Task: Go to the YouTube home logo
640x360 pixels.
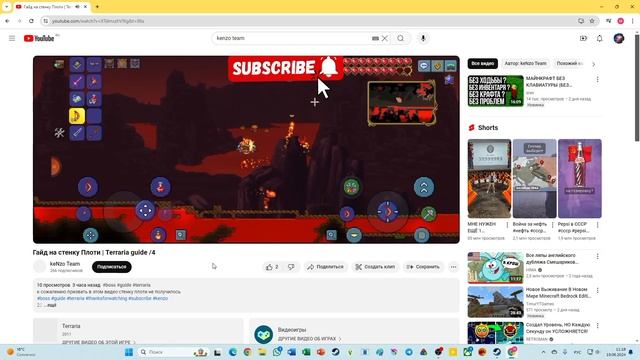Action: pos(39,38)
